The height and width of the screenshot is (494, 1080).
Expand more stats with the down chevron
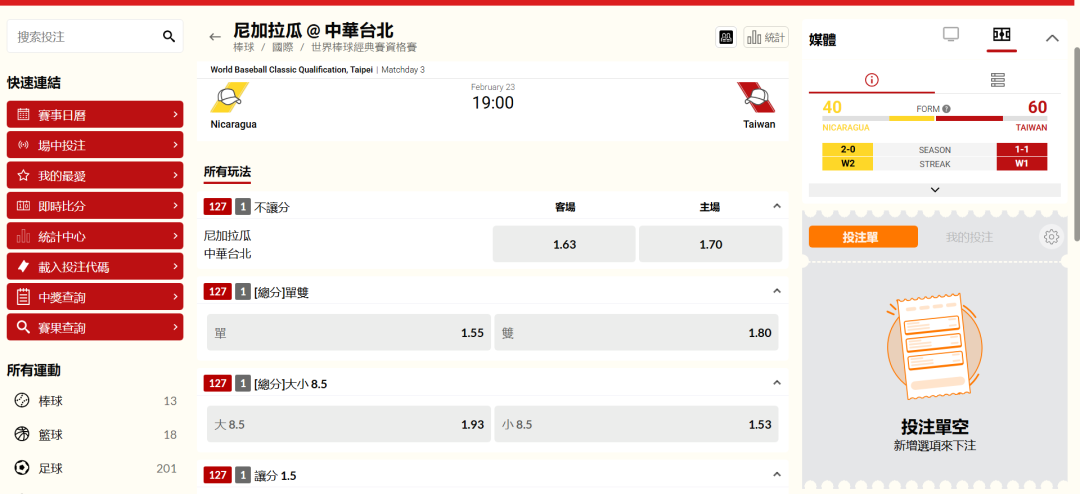click(x=935, y=189)
